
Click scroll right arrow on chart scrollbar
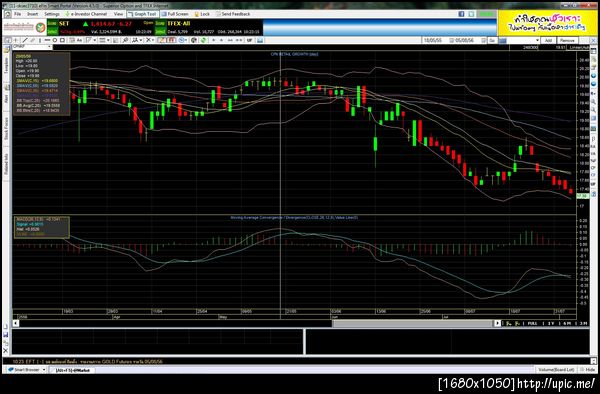point(497,323)
